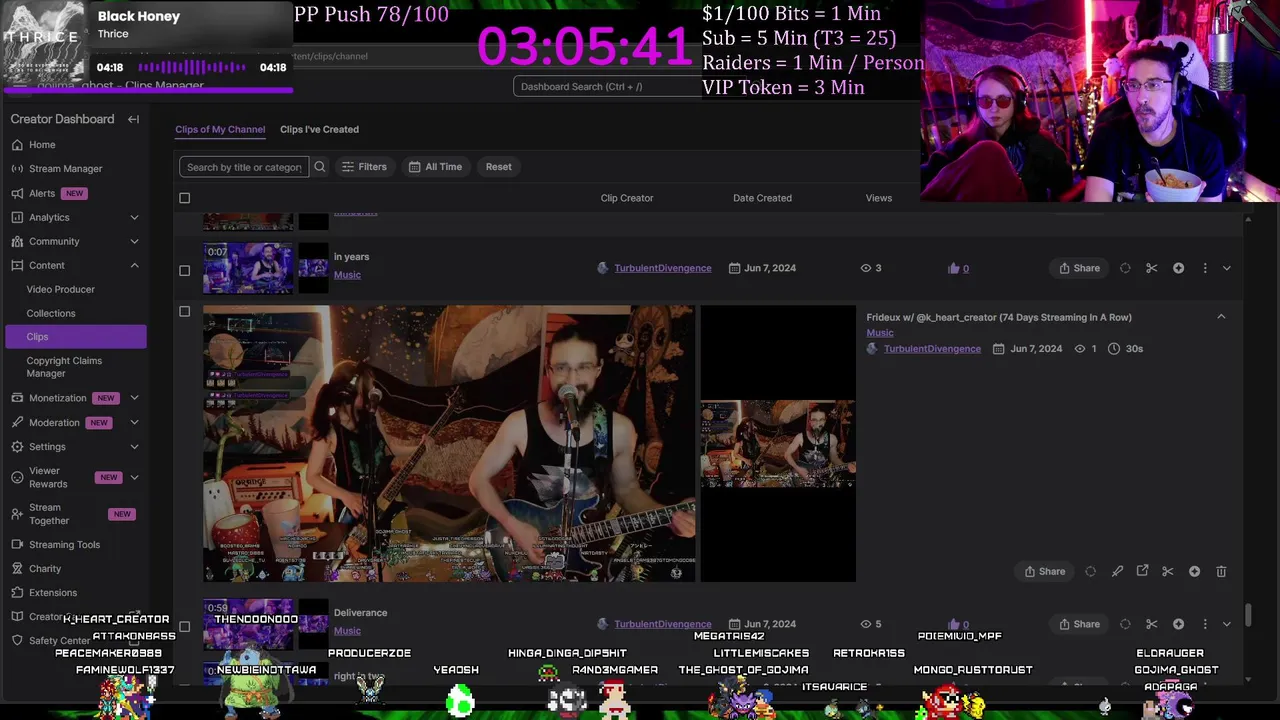The width and height of the screenshot is (1280, 720).
Task: Click the Black Honey song progress bar
Action: 147,89
